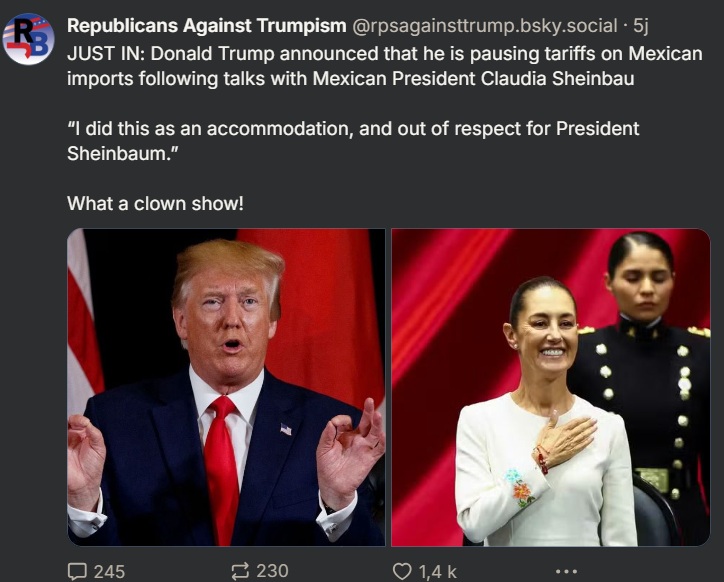Open the left photo of the man in red tie
This screenshot has height=582, width=724.
tap(226, 387)
